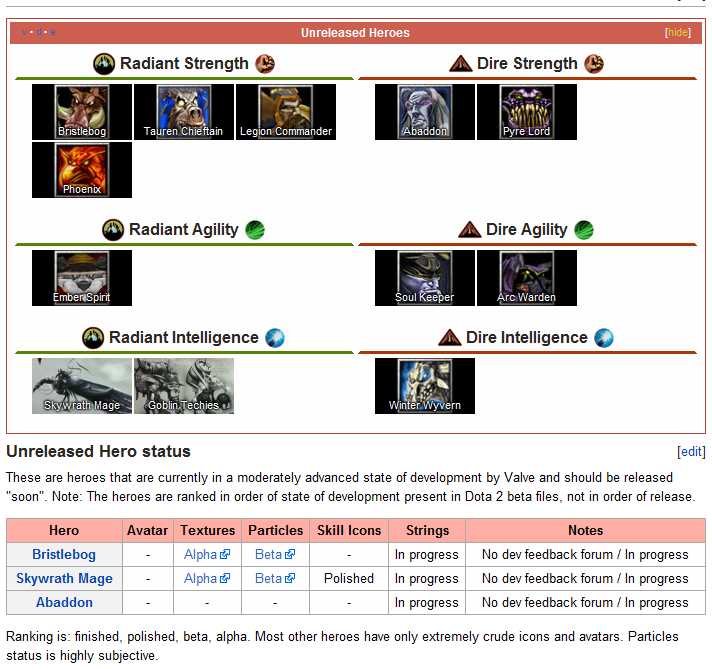712x669 pixels.
Task: Click the Goblin Techies hero icon
Action: click(183, 385)
